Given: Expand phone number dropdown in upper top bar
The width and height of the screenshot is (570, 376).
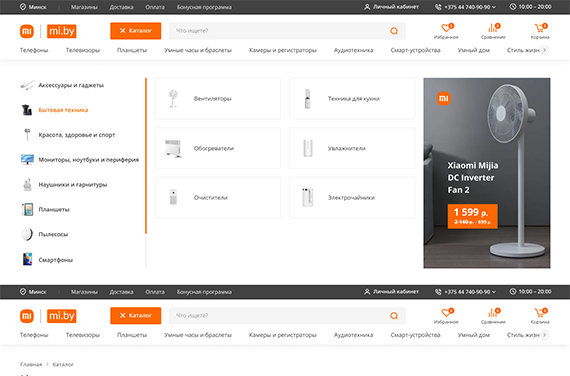Looking at the screenshot, I should 494,7.
